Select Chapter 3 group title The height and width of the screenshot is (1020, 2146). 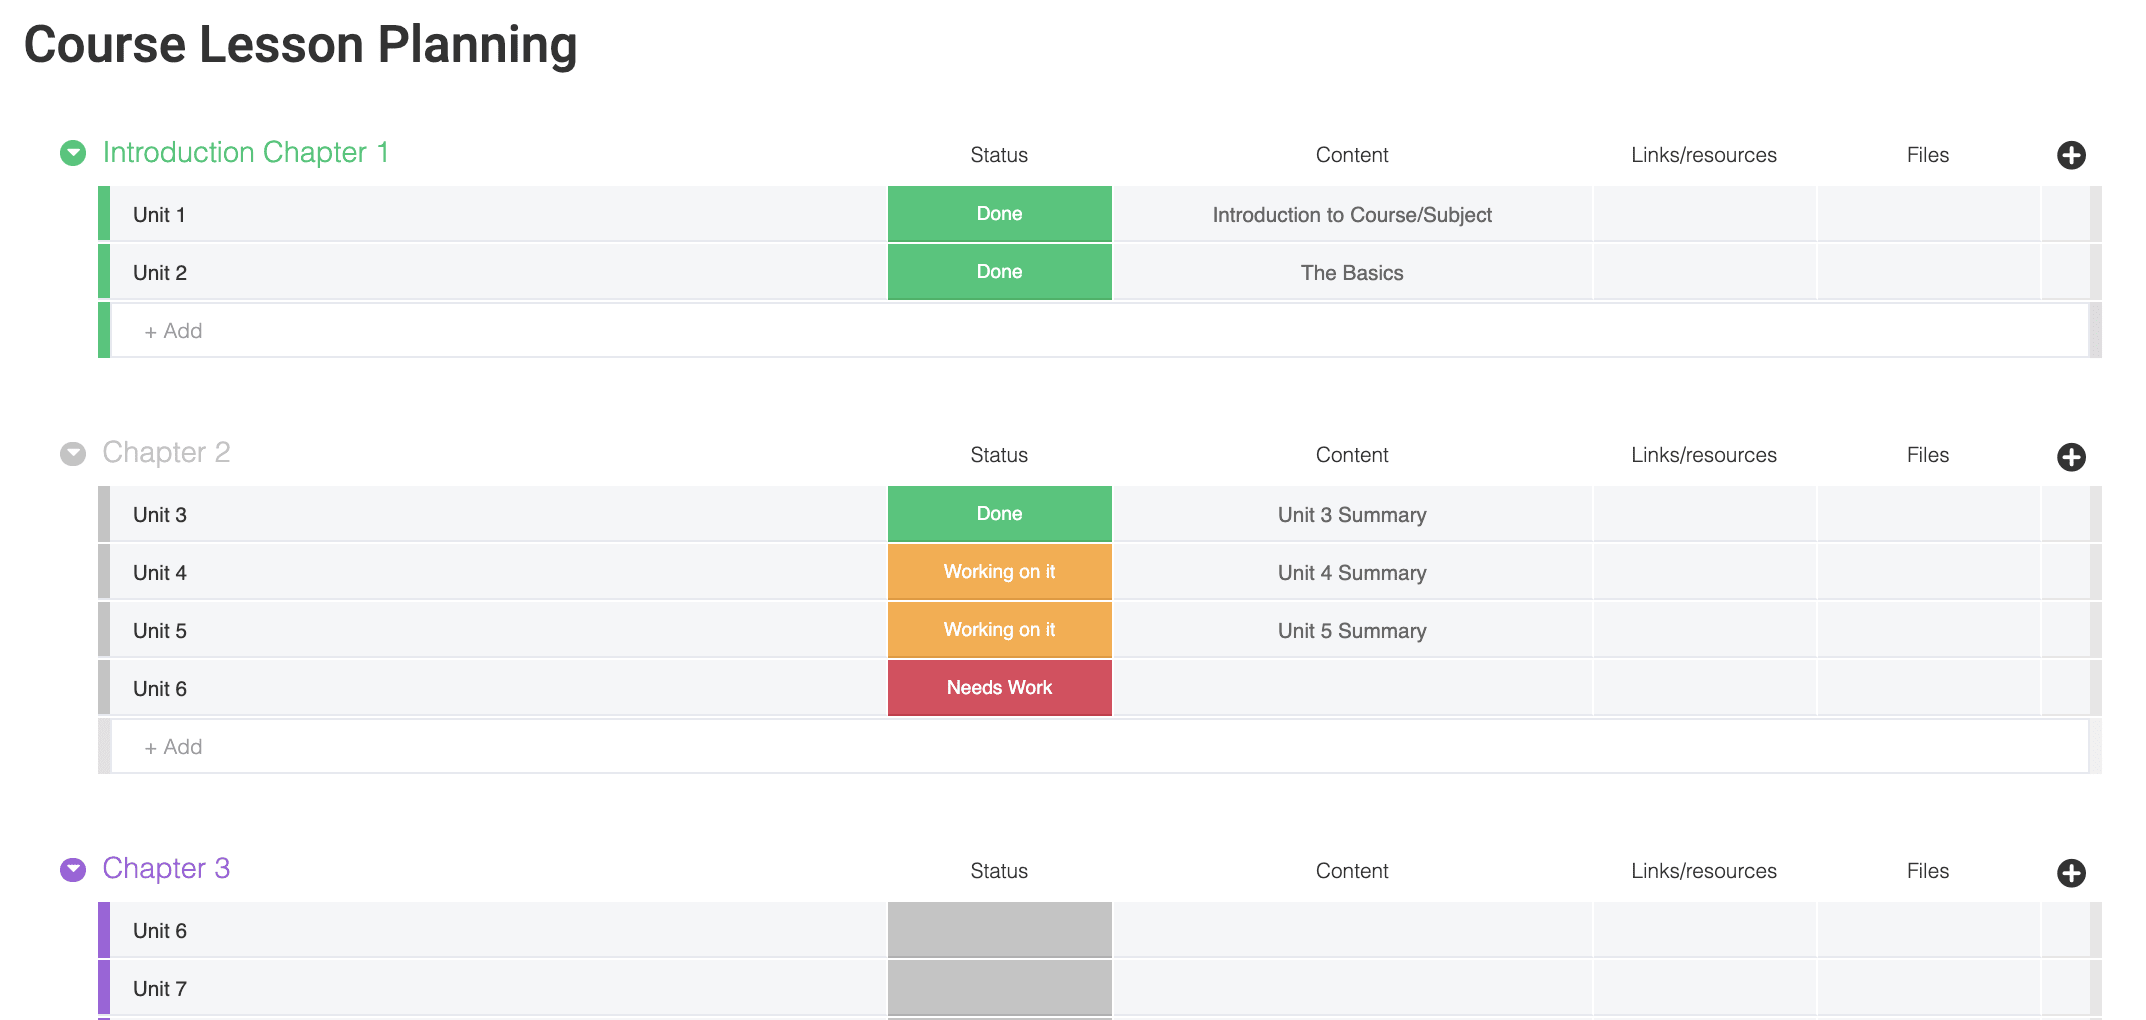tap(166, 868)
